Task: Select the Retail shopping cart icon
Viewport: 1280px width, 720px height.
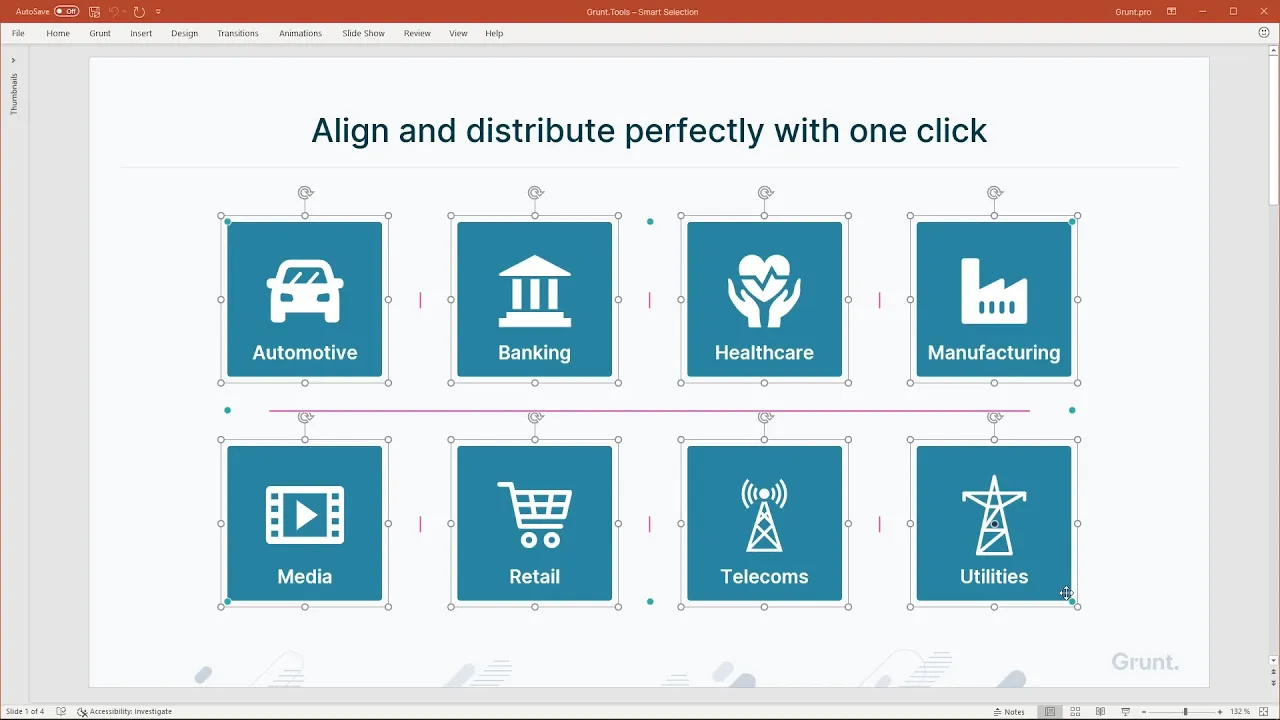Action: pos(535,515)
